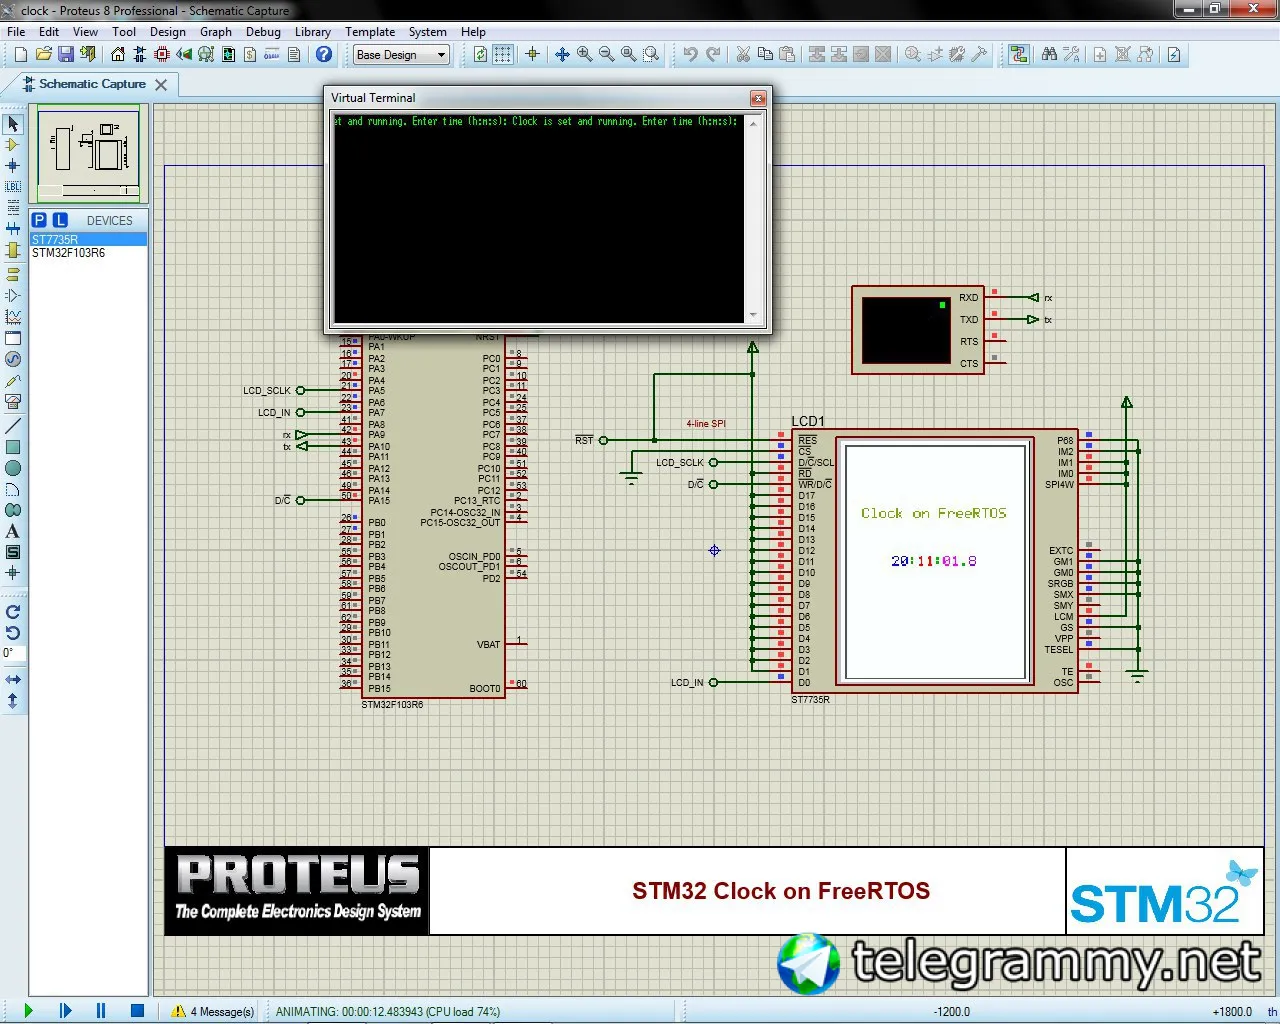Save the project with the floppy disk icon

click(65, 55)
